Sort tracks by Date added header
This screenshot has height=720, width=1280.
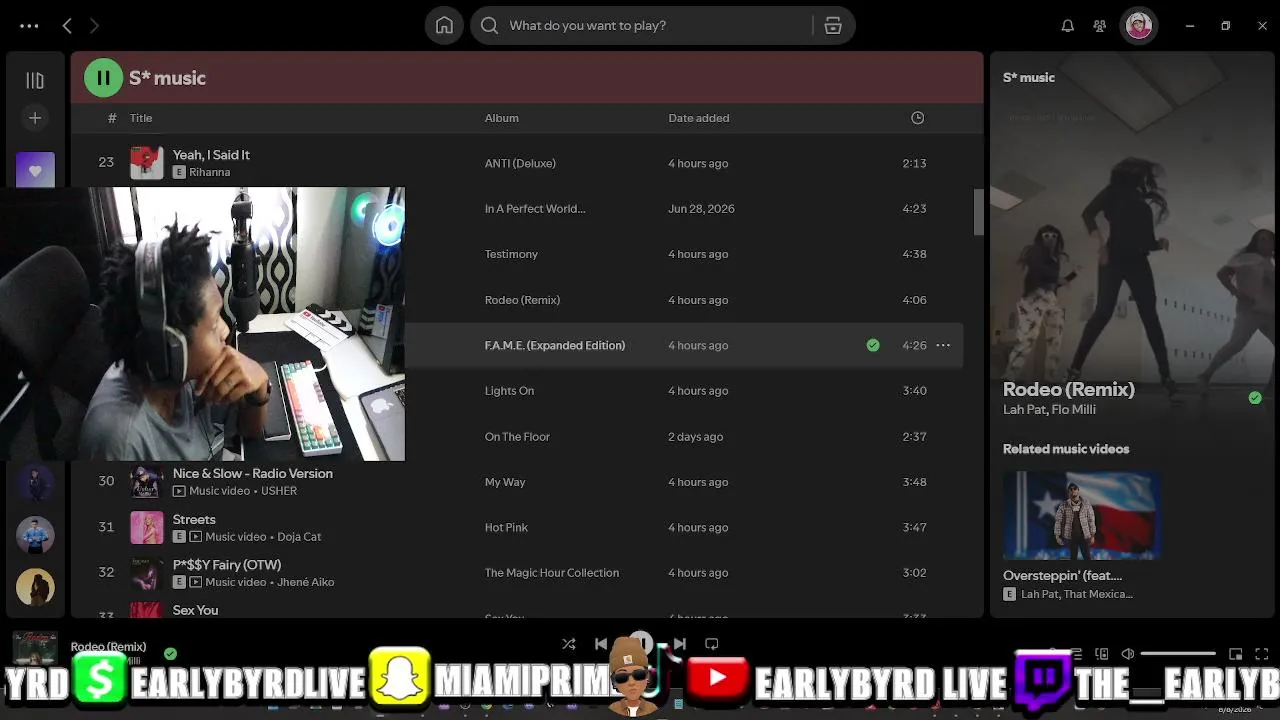point(699,118)
